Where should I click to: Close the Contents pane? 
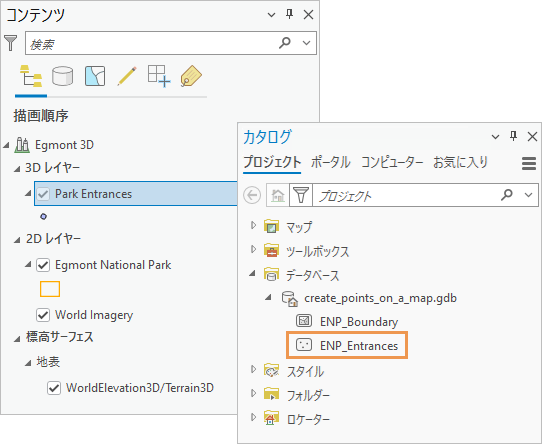point(308,15)
